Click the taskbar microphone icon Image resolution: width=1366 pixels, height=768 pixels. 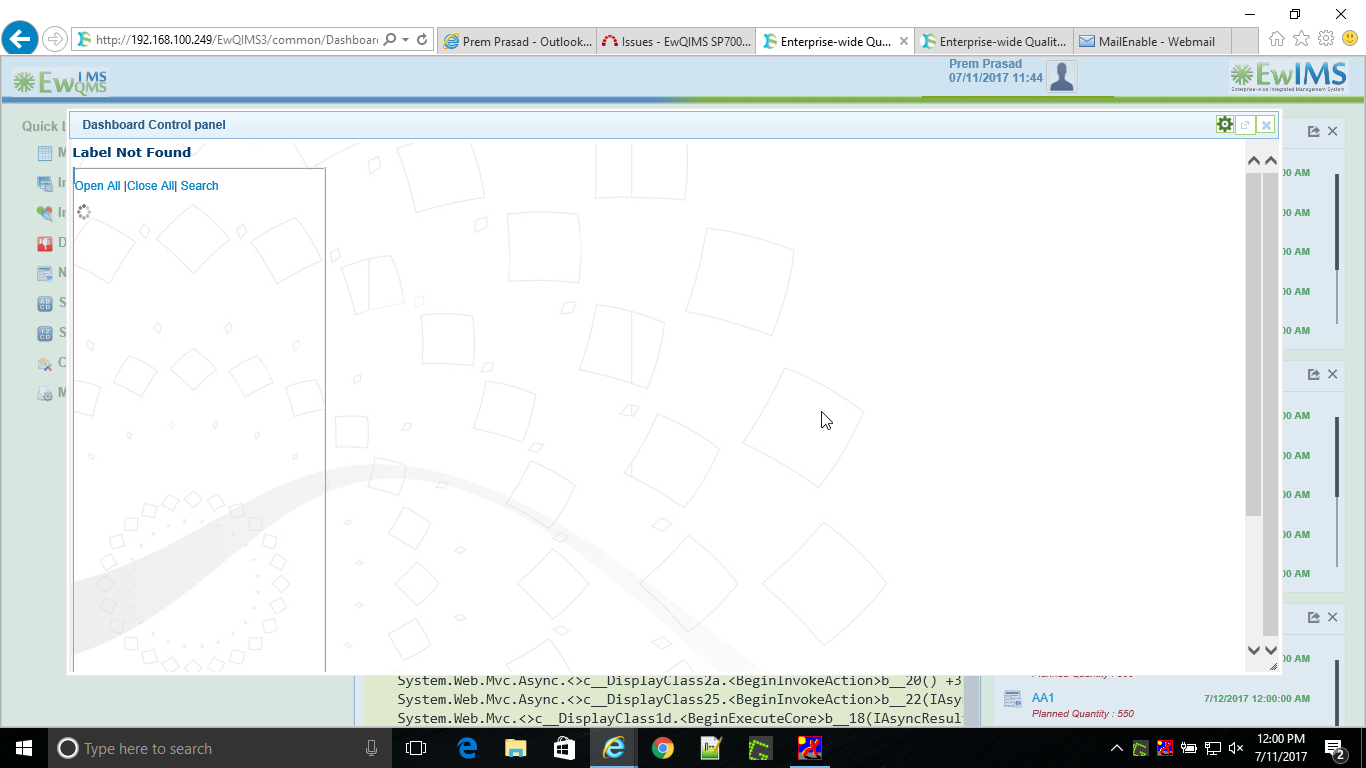372,748
